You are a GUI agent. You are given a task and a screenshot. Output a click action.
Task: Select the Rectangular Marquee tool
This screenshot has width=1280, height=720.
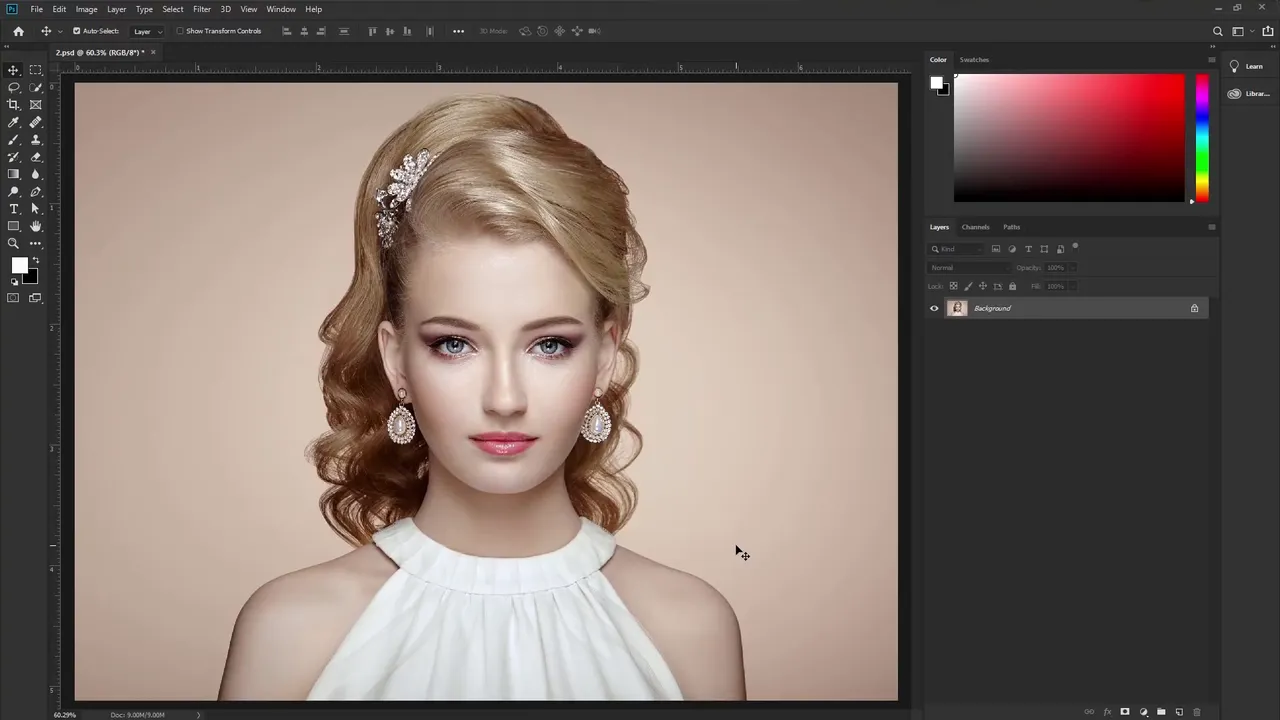(36, 70)
